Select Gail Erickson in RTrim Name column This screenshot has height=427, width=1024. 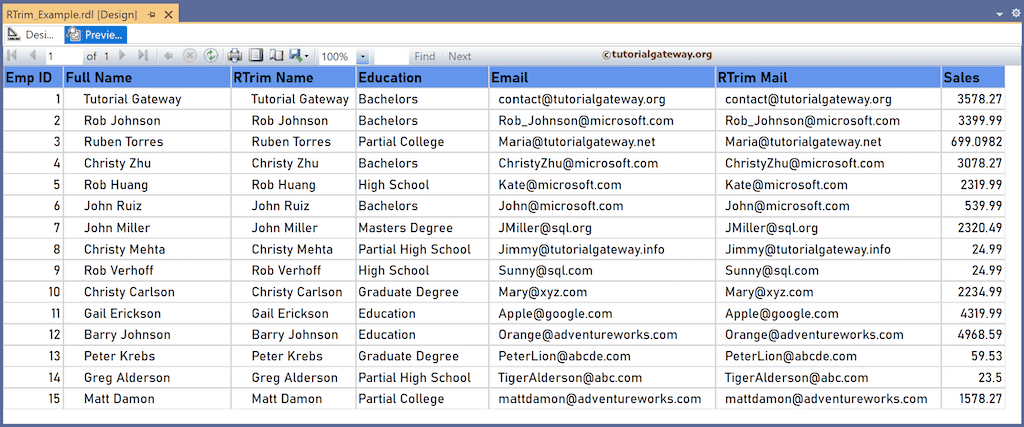point(290,313)
